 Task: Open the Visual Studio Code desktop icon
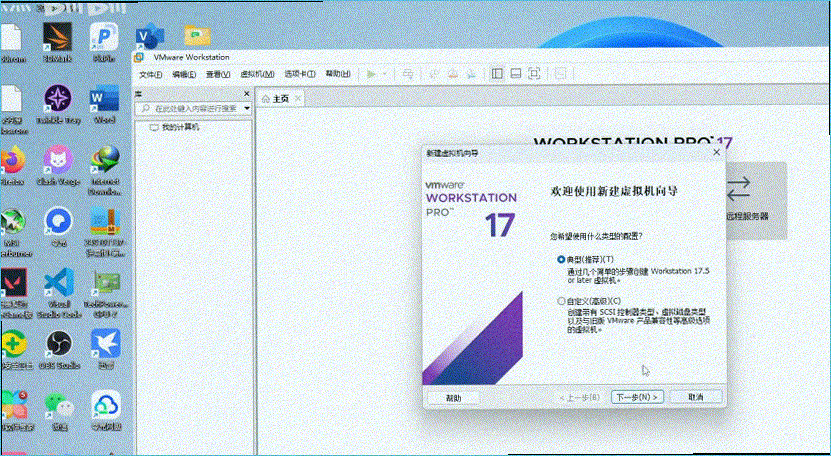[x=59, y=293]
